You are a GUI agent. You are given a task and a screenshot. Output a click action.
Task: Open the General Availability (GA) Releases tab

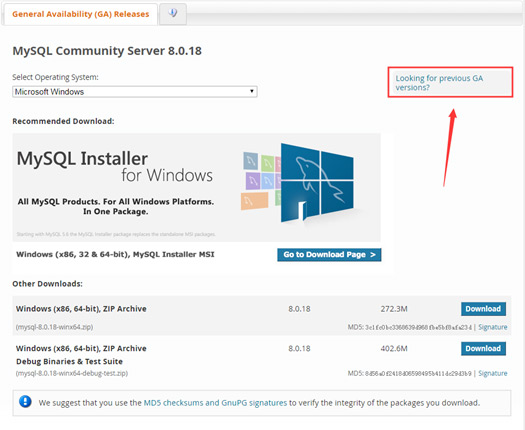tap(80, 14)
